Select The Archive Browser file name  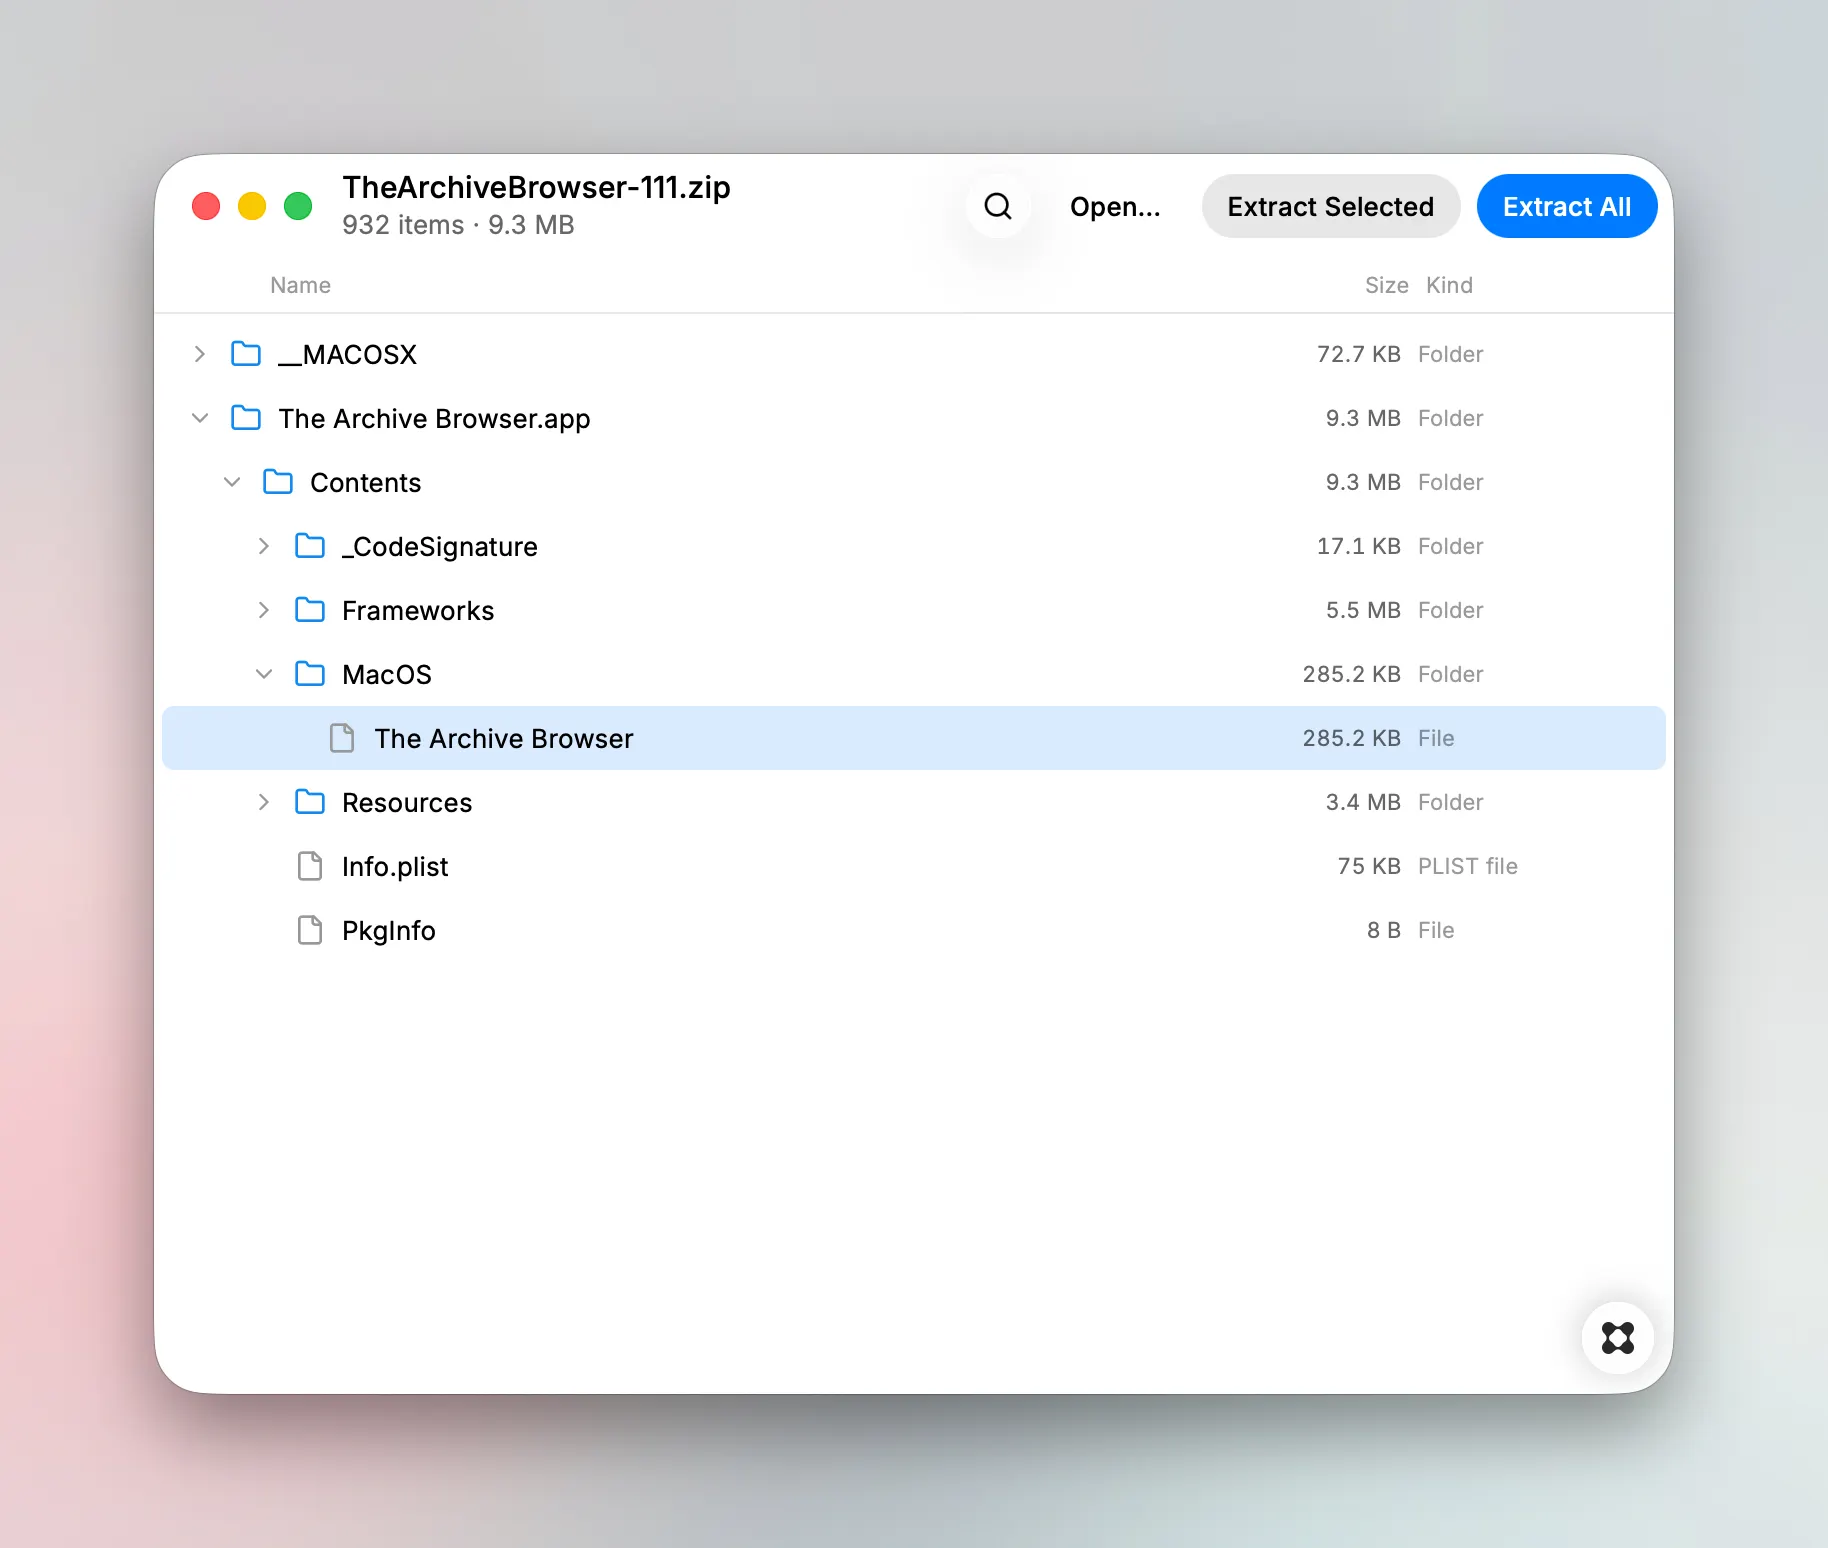(504, 738)
